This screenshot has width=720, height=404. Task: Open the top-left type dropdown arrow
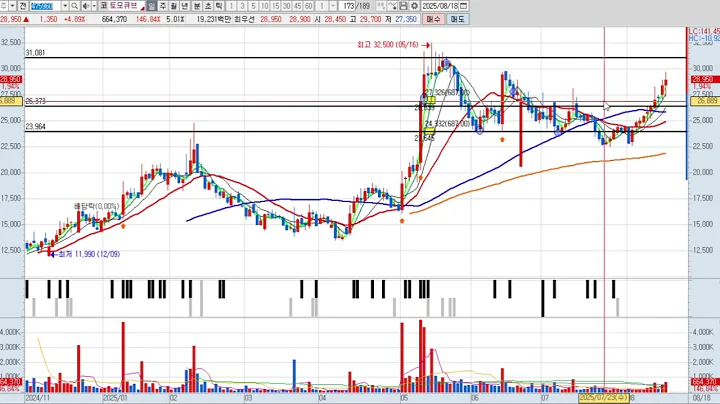coord(12,6)
